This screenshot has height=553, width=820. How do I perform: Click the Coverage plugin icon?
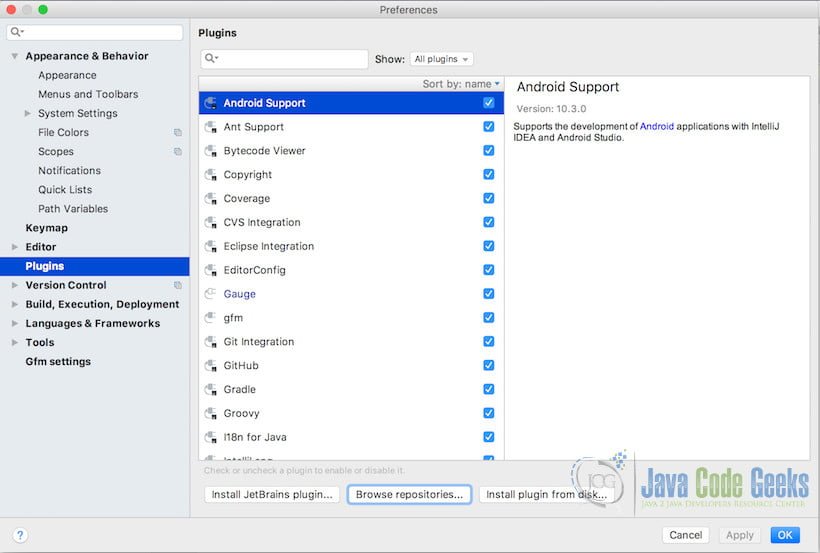pos(211,199)
